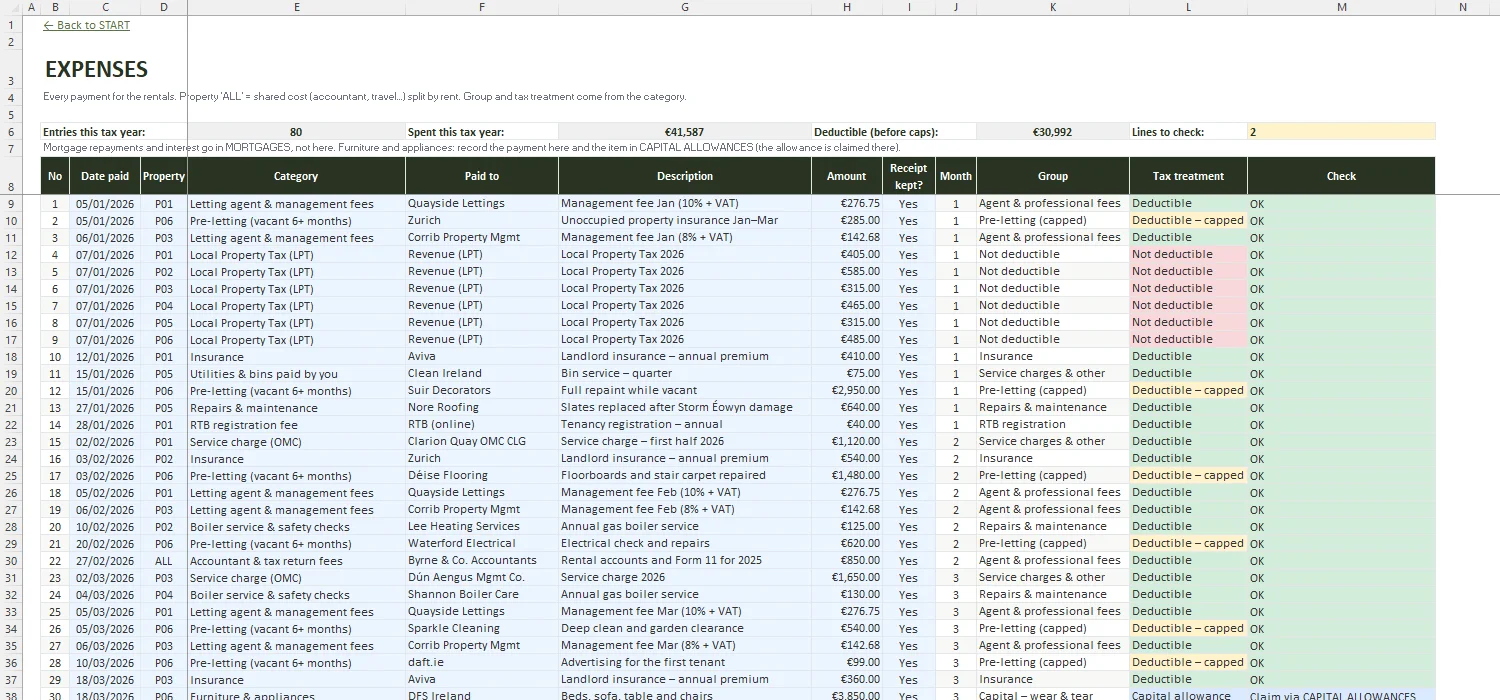
Task: Select Slates replaced after Storm Éowyn description
Action: 684,407
